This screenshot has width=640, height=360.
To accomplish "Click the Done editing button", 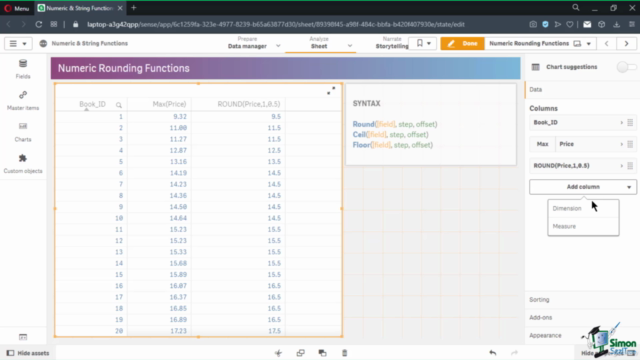I will [x=462, y=43].
